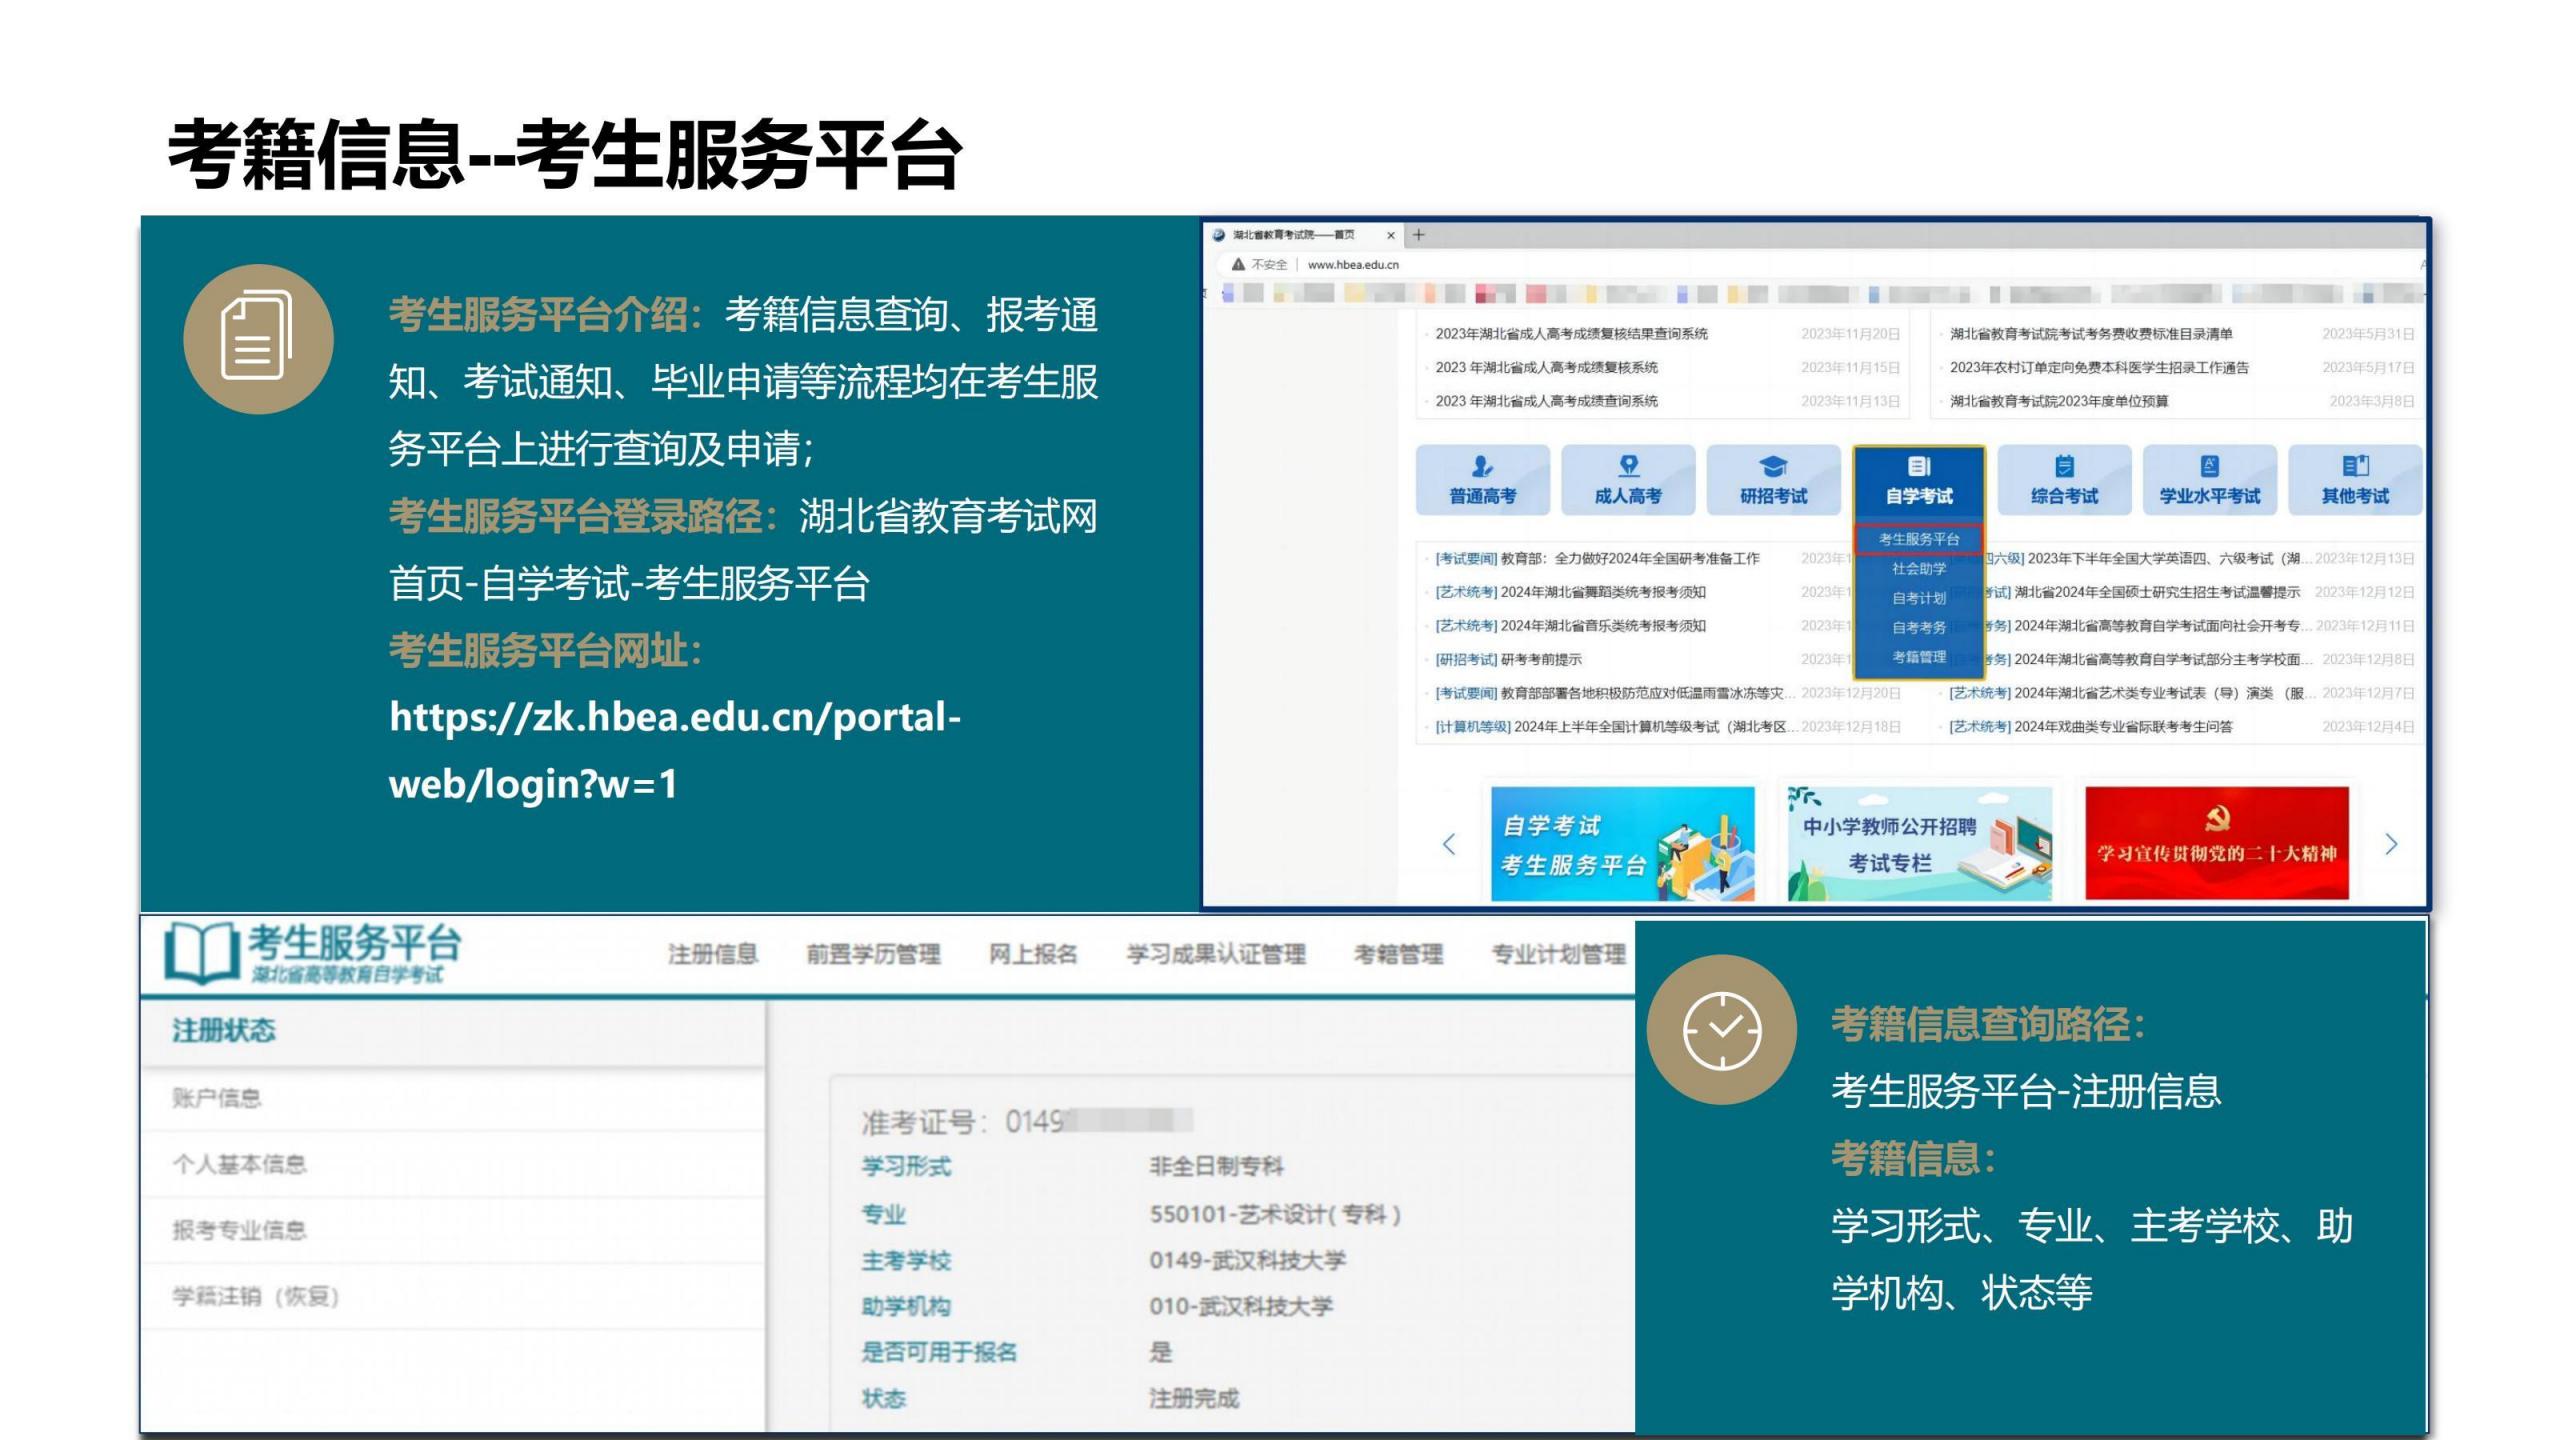Advance banner carousel with right arrow
Screen dimensions: 2560x1440
coord(2391,844)
